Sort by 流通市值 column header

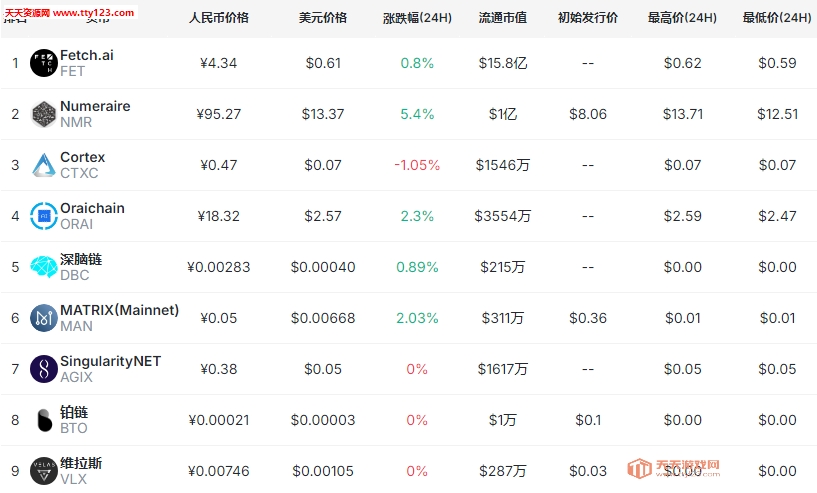(503, 18)
